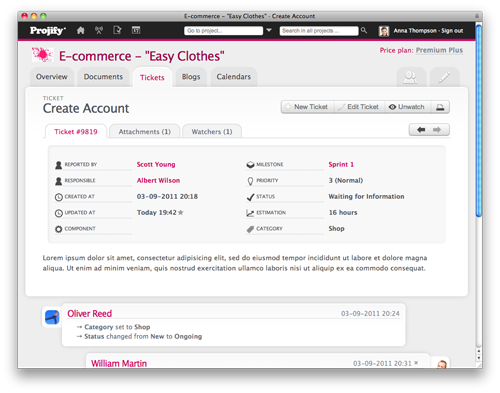Viewport: 500px width, 393px height.
Task: Delete William Martin's comment with the x
Action: point(416,363)
